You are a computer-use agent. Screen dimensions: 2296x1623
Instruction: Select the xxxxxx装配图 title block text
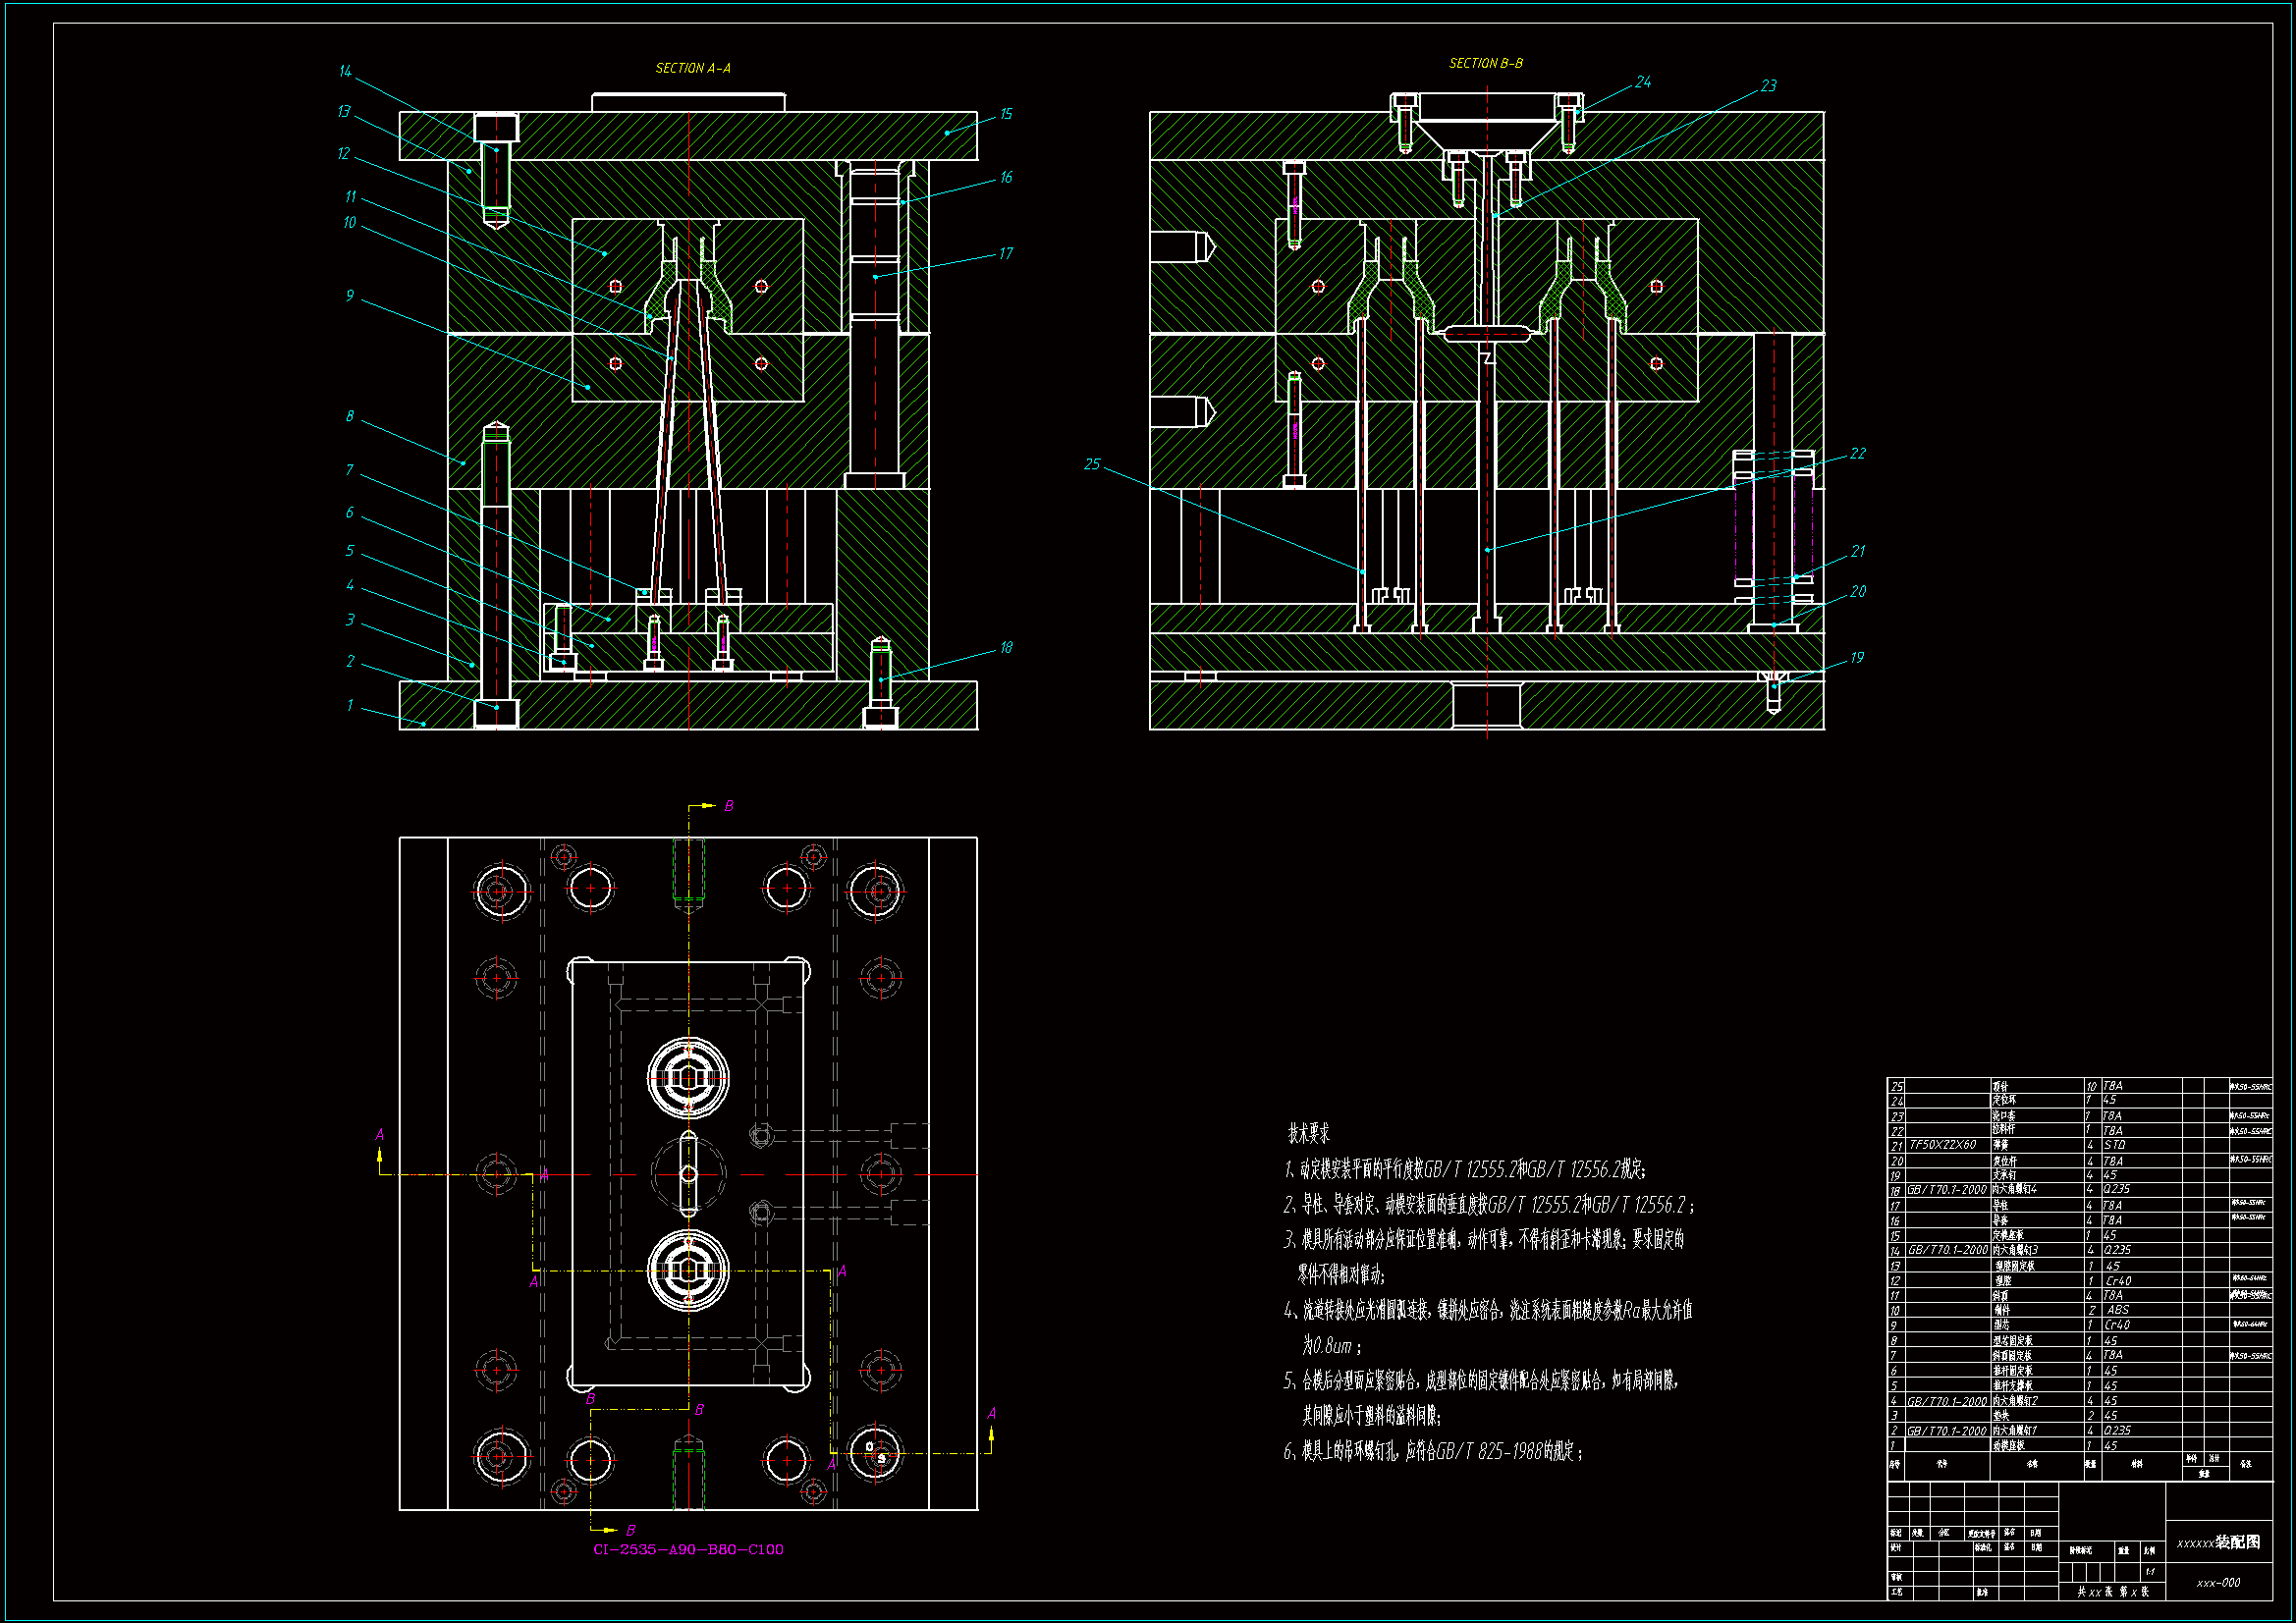point(2218,1542)
